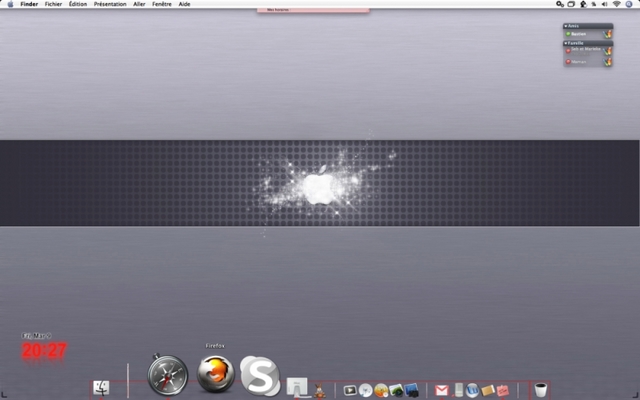Open the video player screen dock icon
This screenshot has width=640, height=400.
point(350,390)
